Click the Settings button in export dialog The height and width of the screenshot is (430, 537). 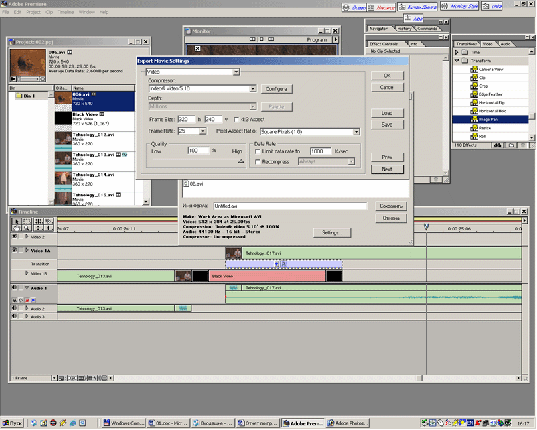(x=332, y=233)
